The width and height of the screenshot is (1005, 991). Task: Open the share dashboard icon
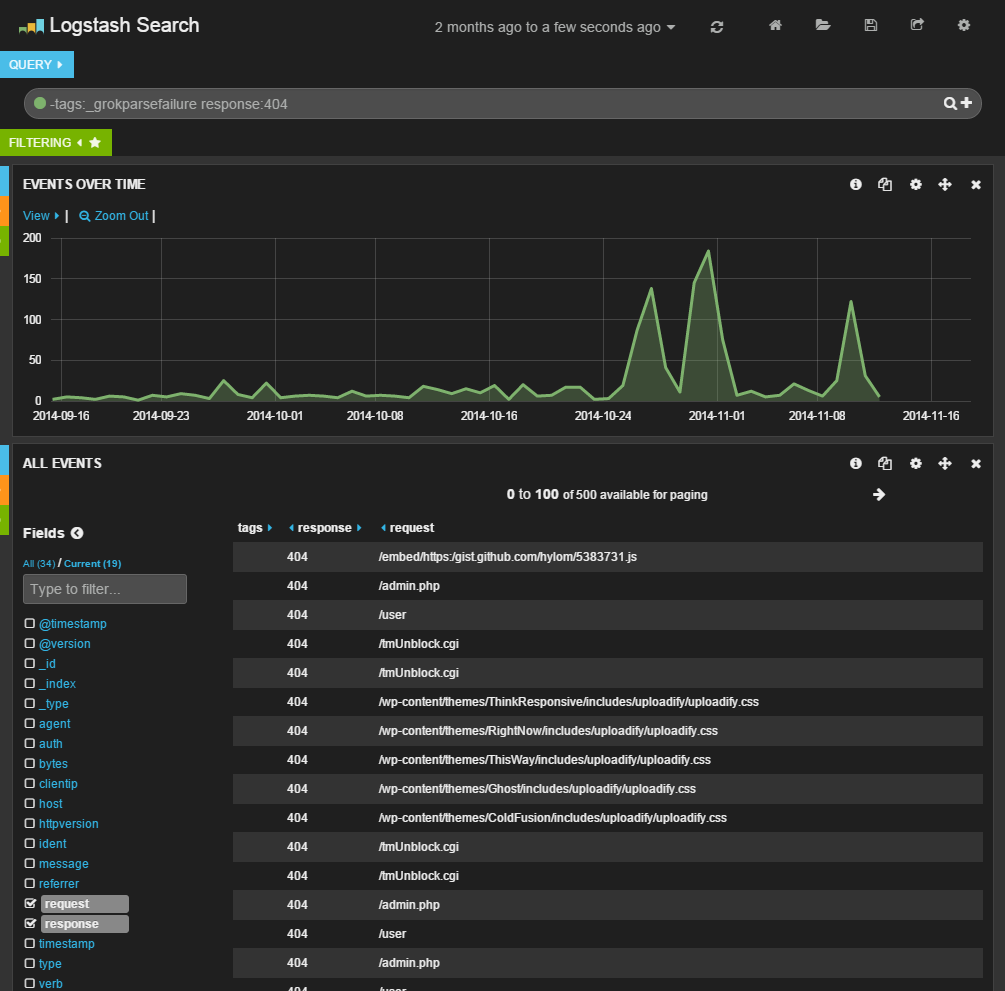[x=917, y=26]
